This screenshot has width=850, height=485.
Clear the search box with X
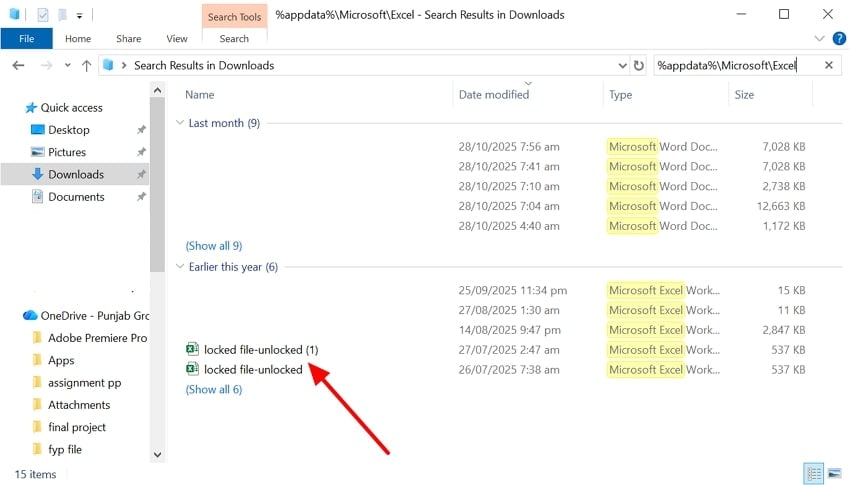coord(828,65)
